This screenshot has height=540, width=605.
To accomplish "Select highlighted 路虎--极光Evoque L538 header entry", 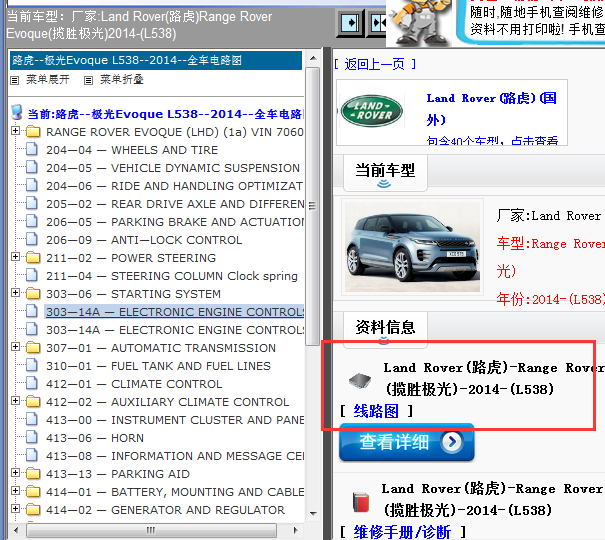I will (x=156, y=61).
